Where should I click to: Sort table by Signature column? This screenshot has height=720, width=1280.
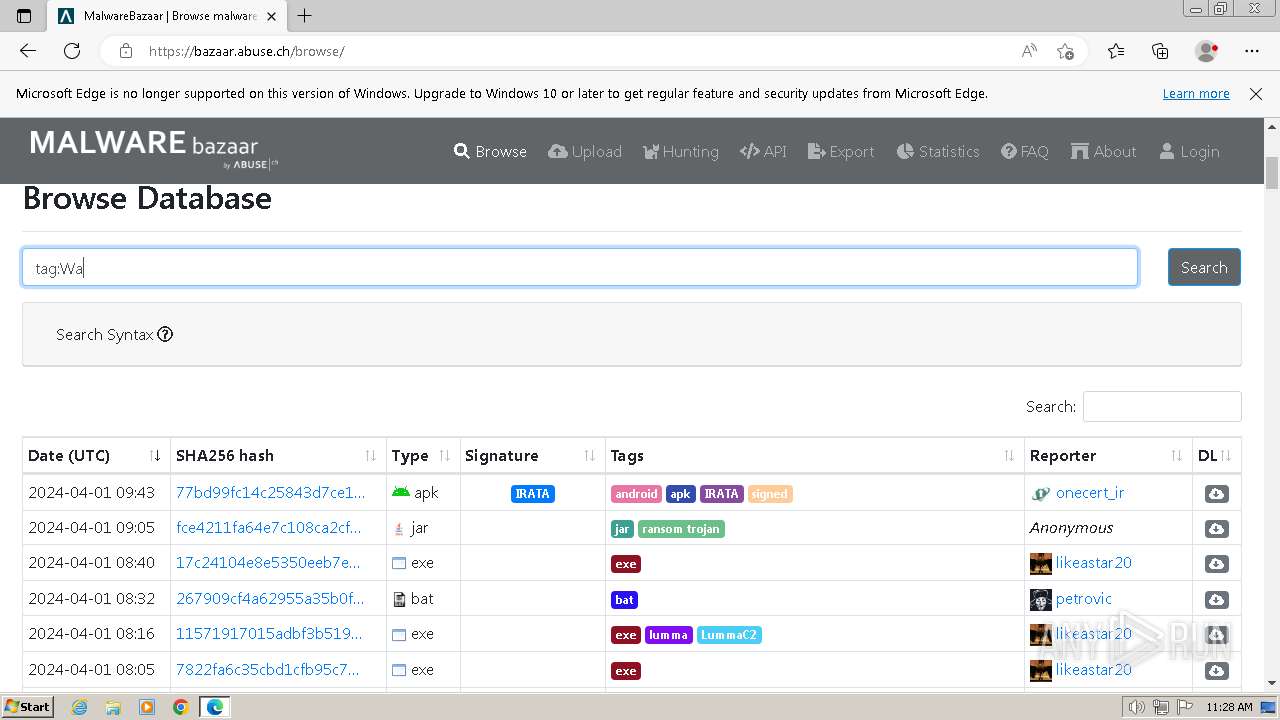pos(532,455)
